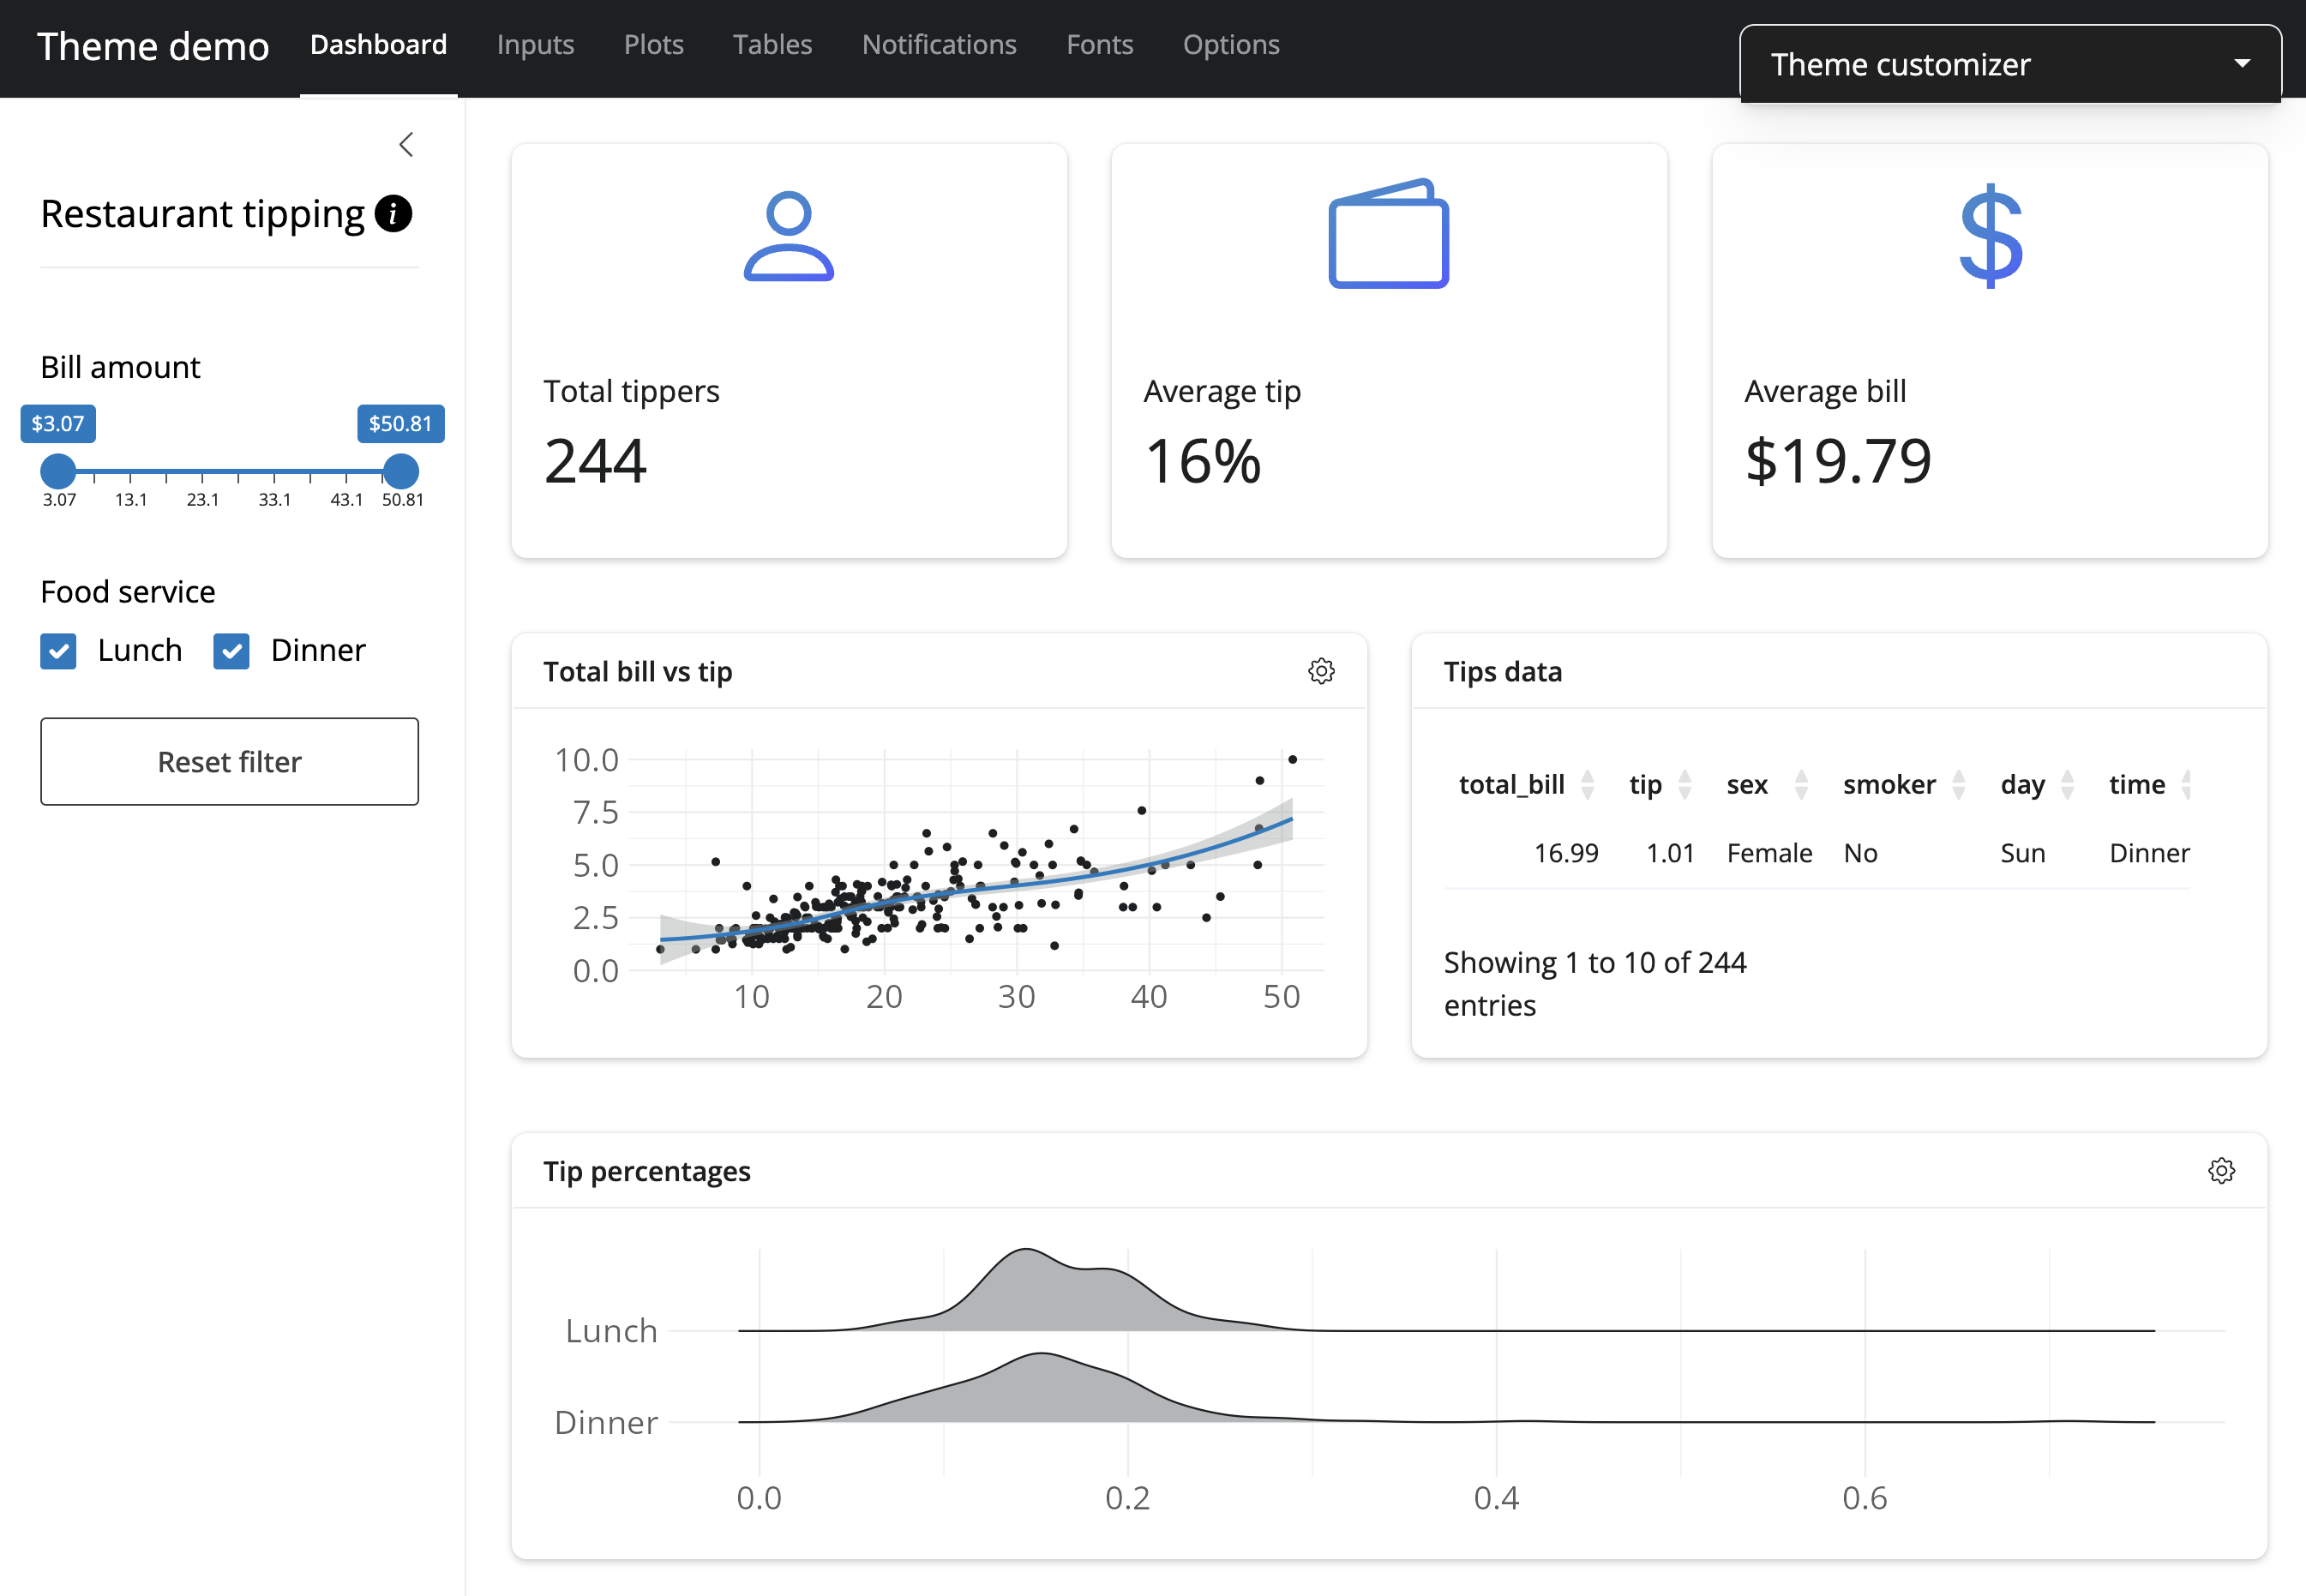2306x1596 pixels.
Task: Click the $50.81 bill amount slider handle
Action: coord(400,471)
